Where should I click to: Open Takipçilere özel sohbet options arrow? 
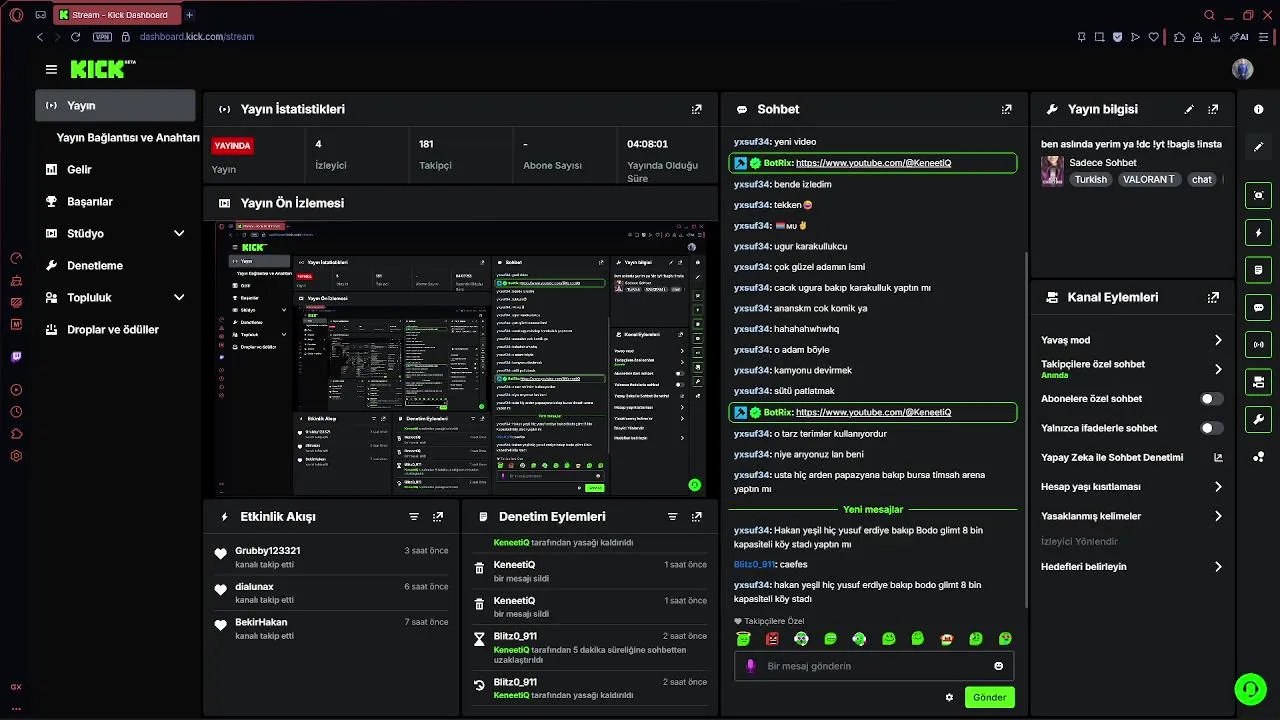pos(1218,369)
